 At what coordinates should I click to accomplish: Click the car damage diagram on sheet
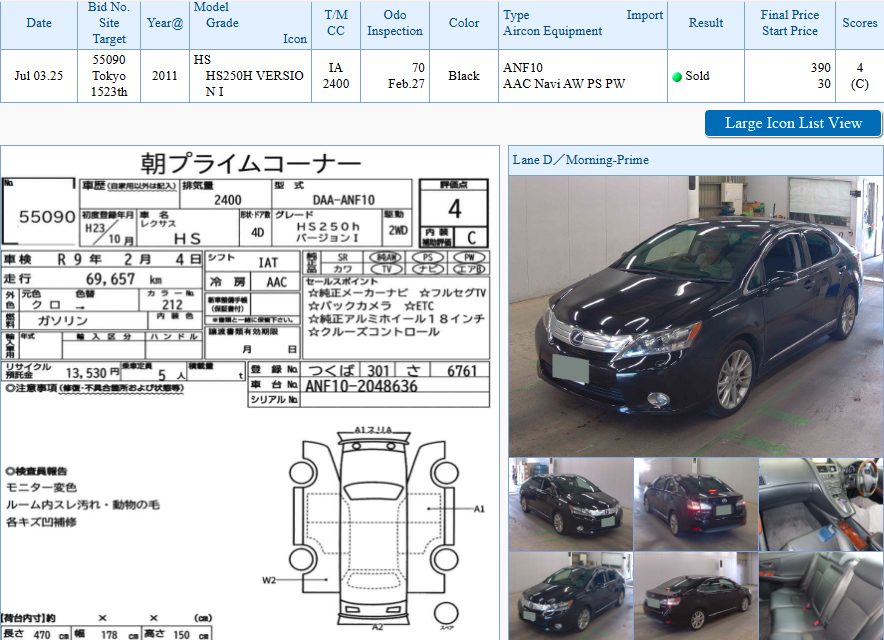[x=374, y=530]
